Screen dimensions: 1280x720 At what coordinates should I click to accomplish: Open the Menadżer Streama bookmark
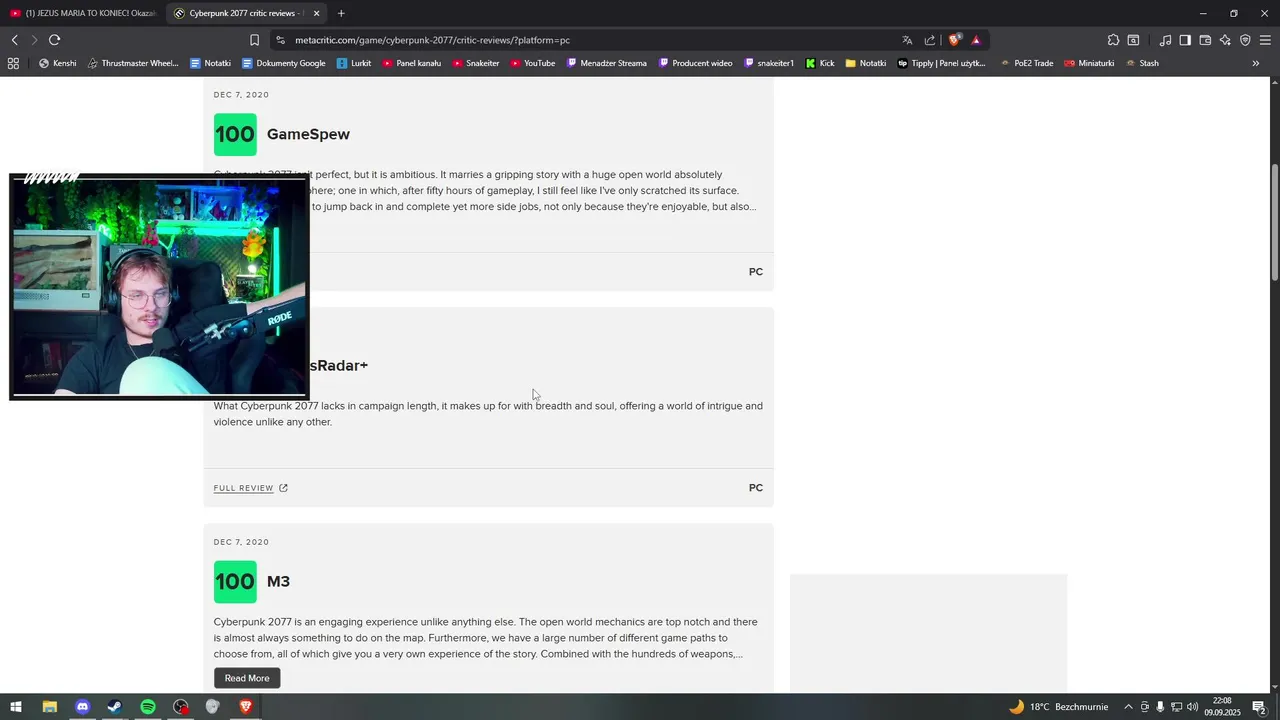click(x=606, y=63)
